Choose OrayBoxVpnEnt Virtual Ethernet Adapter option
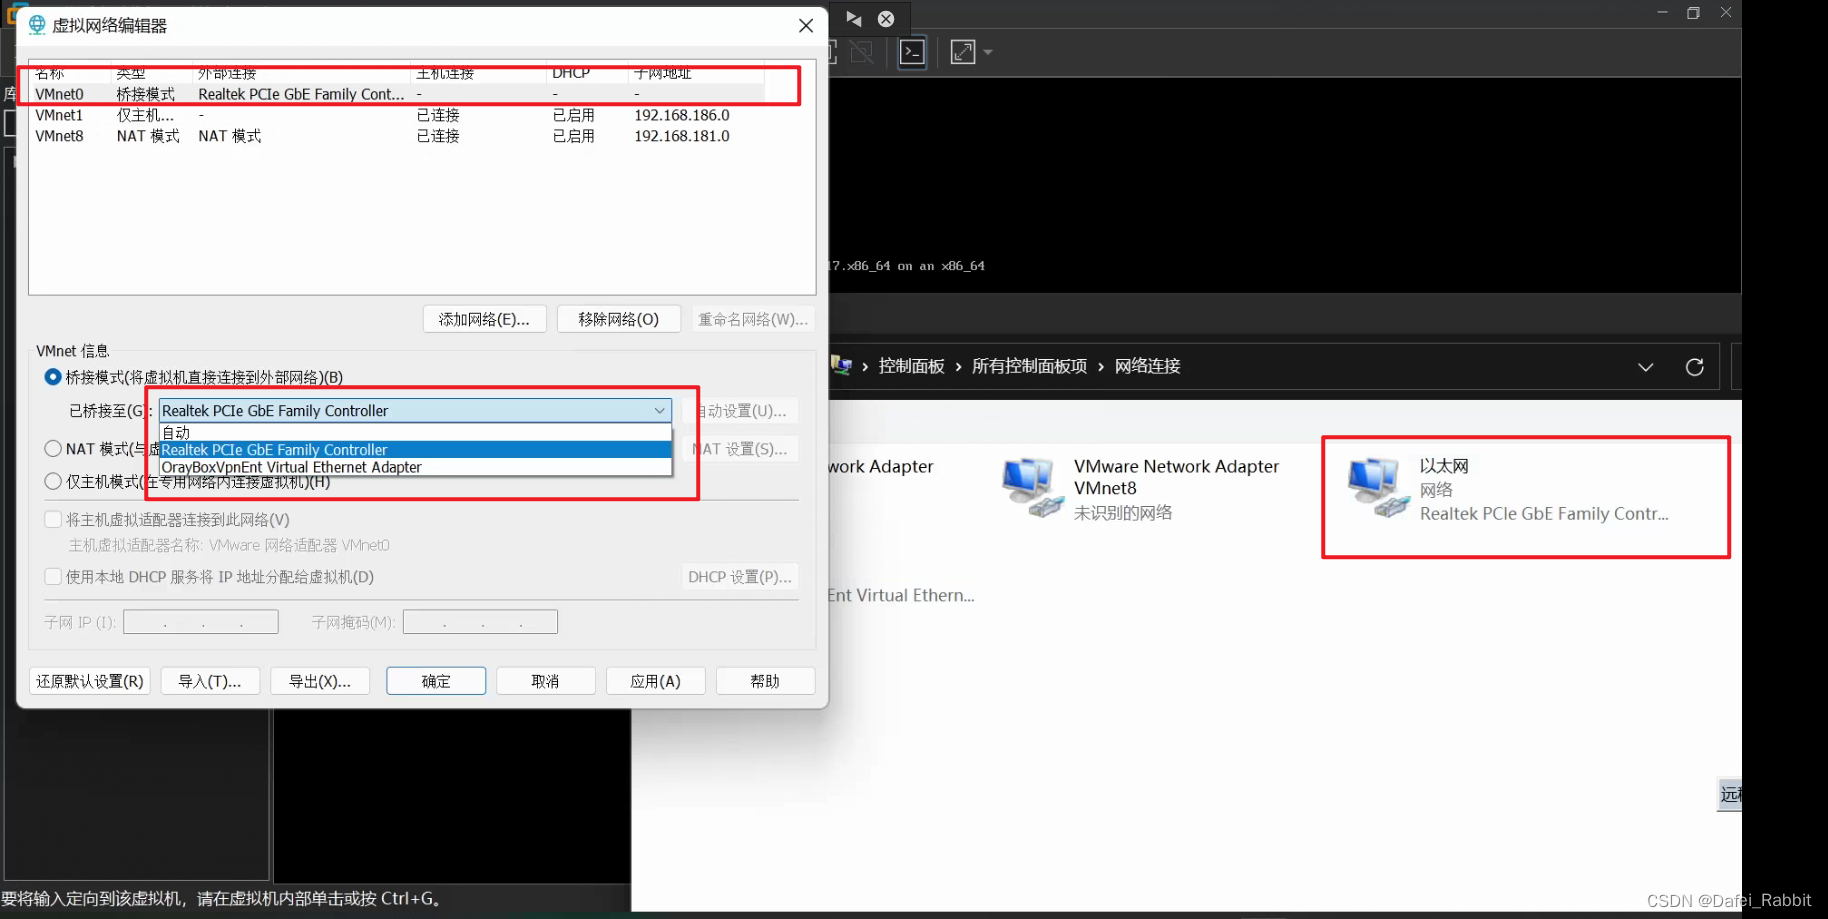The width and height of the screenshot is (1828, 919). coord(415,467)
